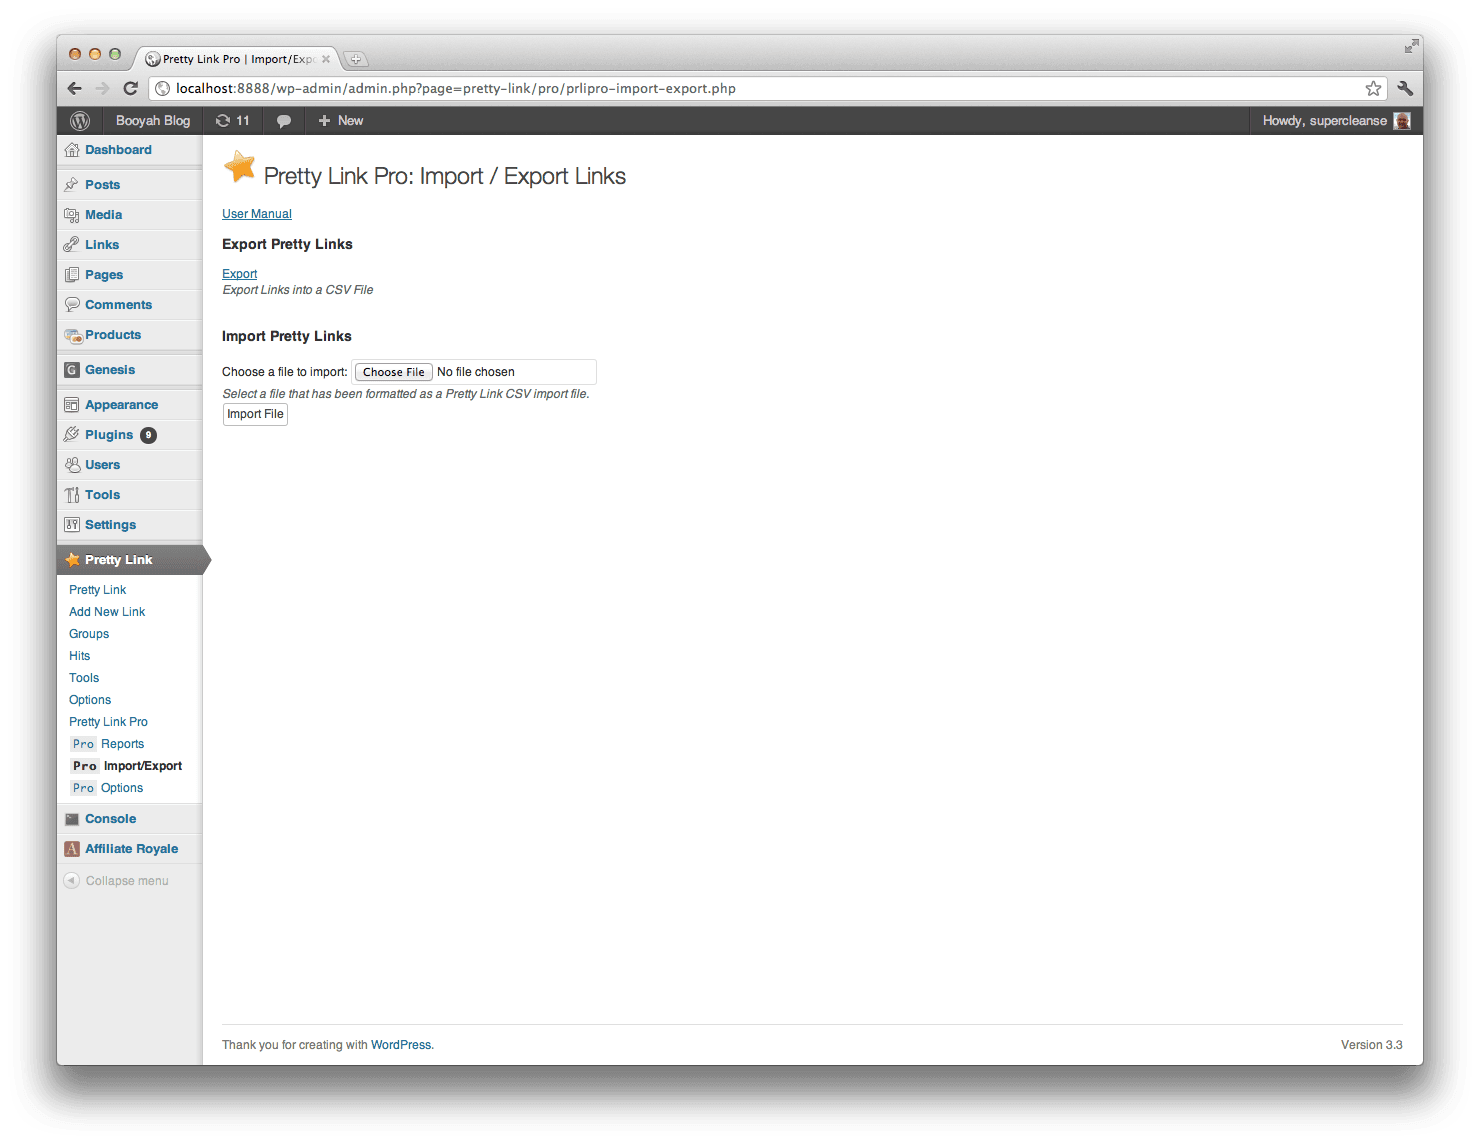Click the Pretty Link Pro star heading icon
This screenshot has width=1480, height=1144.
point(240,167)
